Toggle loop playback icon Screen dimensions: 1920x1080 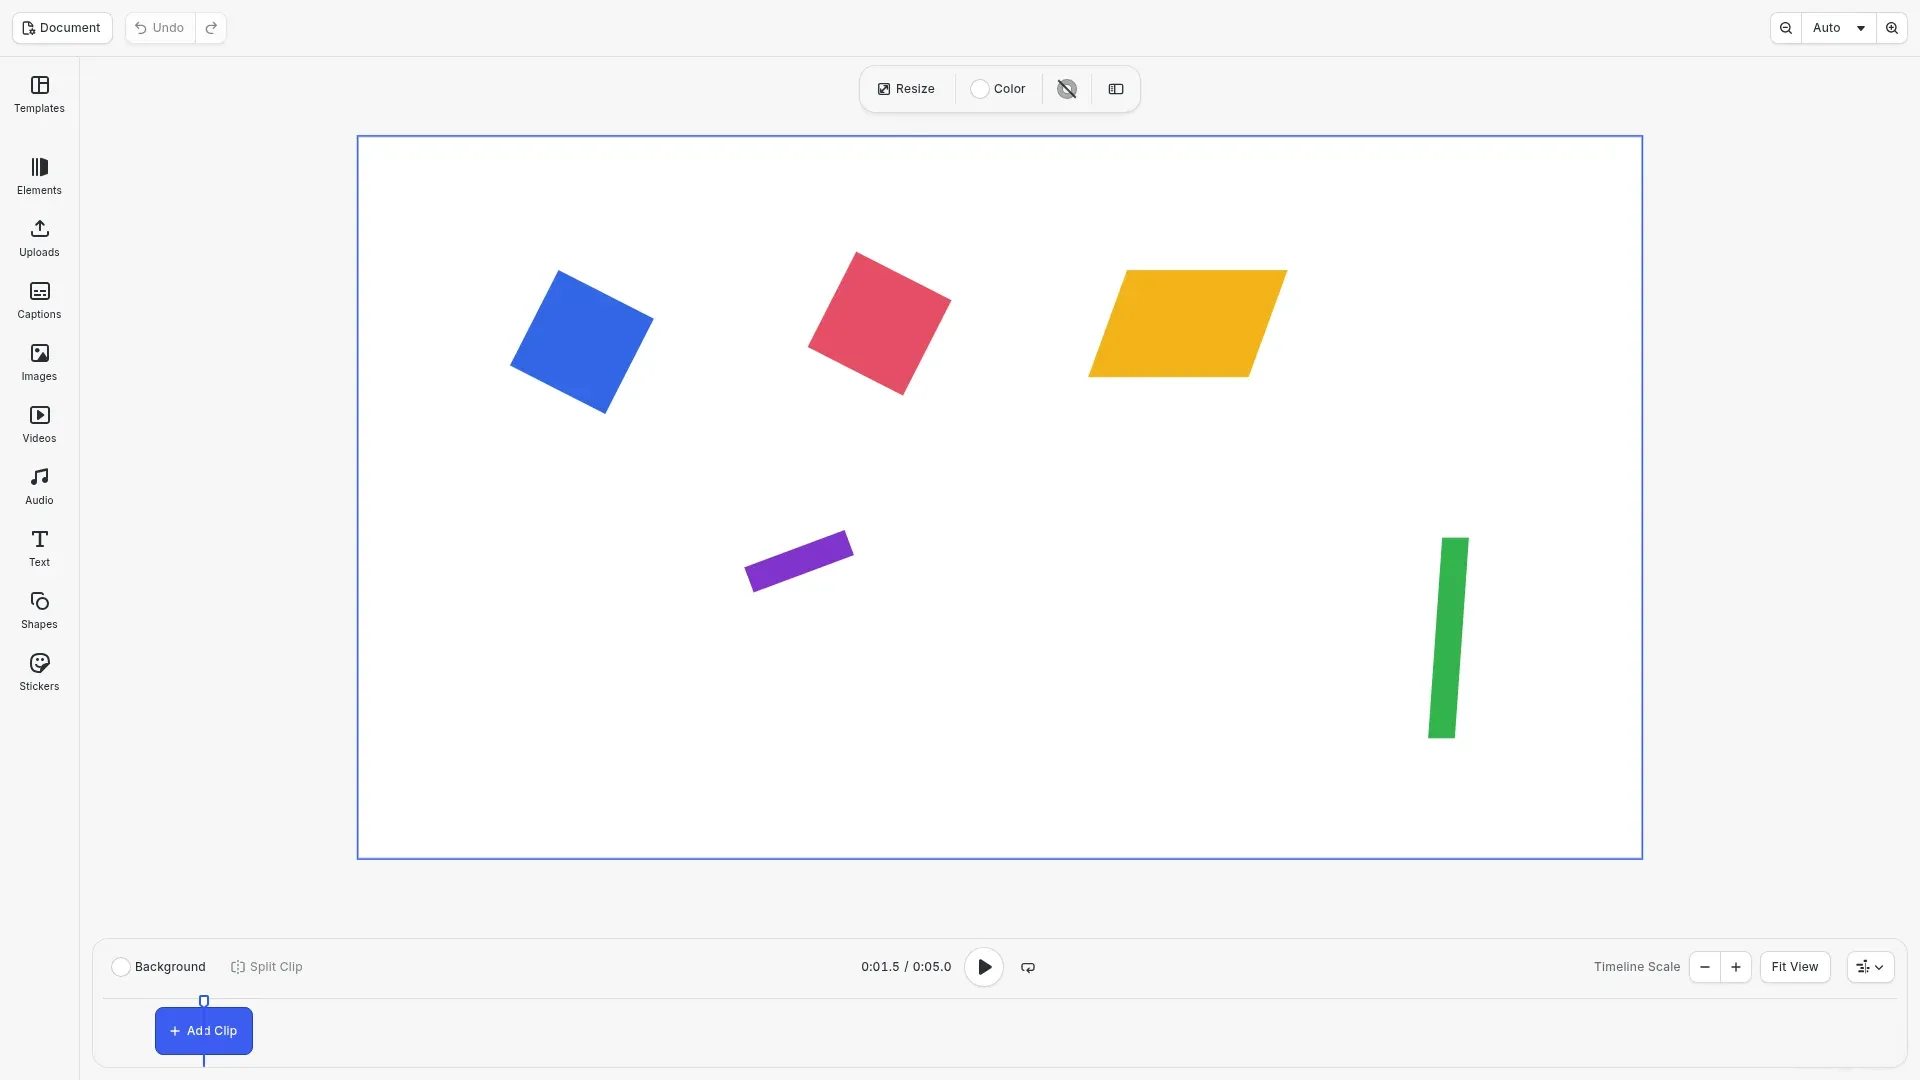(1028, 967)
